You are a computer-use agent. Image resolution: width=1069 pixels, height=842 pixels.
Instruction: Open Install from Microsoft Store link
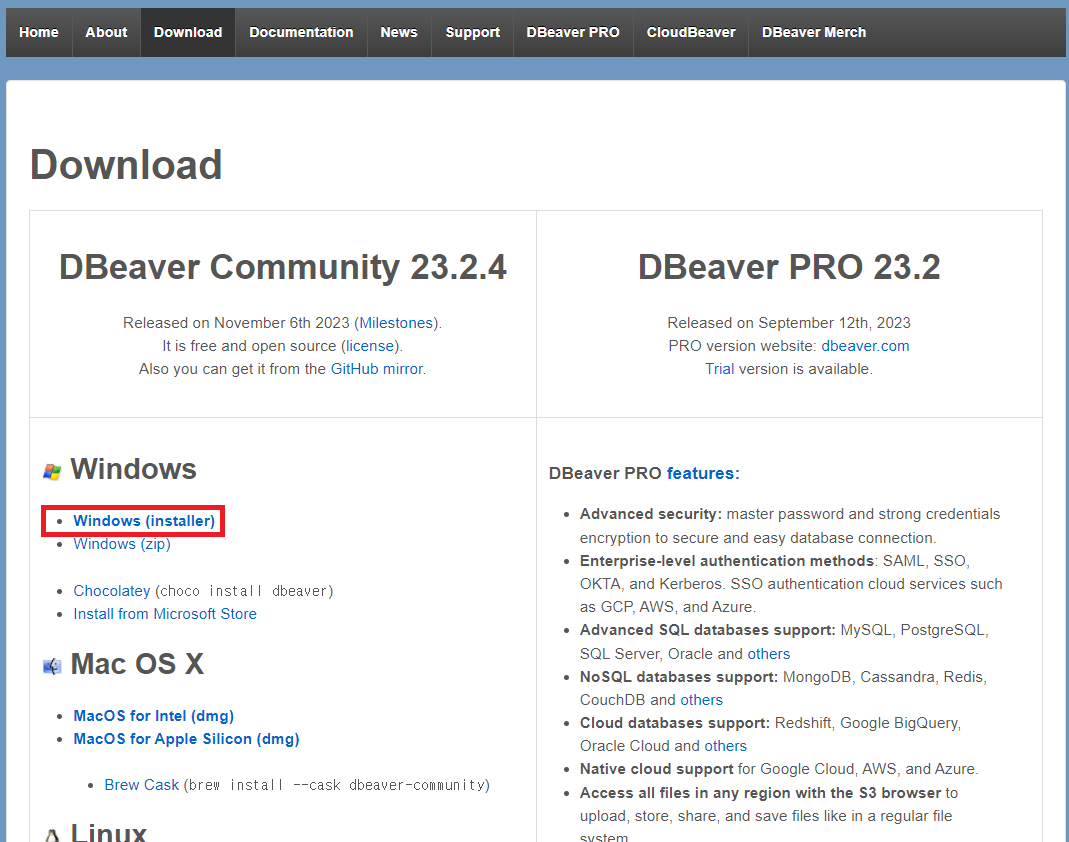coord(165,614)
